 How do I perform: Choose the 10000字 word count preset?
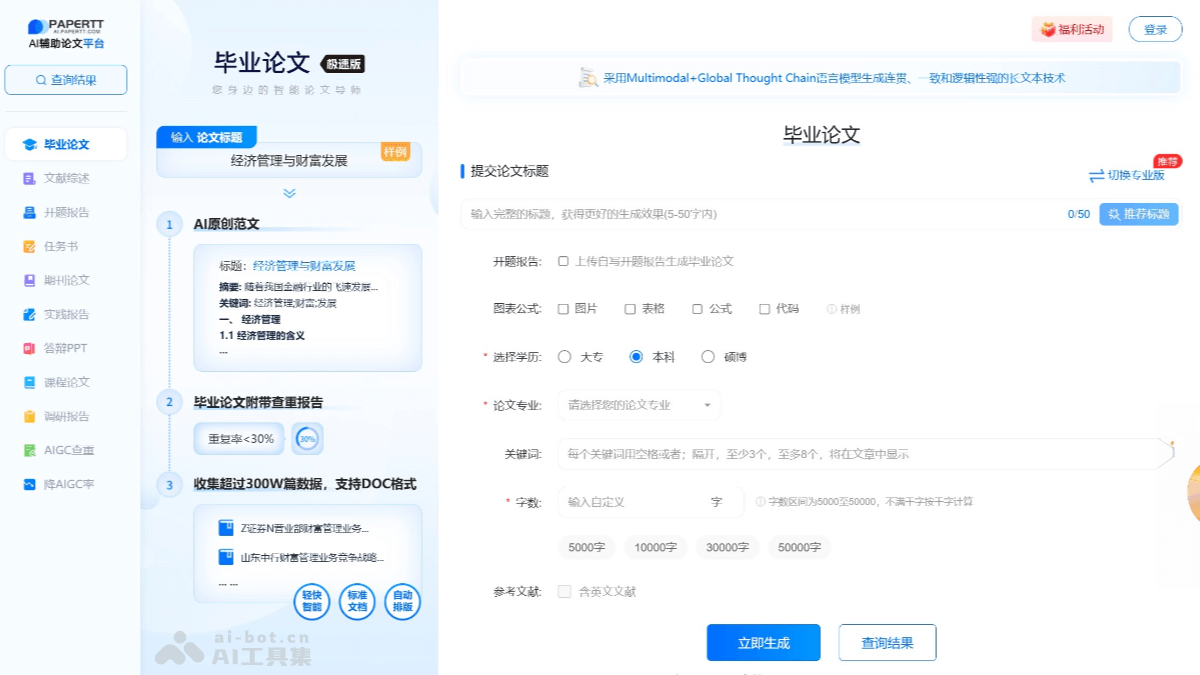click(656, 547)
